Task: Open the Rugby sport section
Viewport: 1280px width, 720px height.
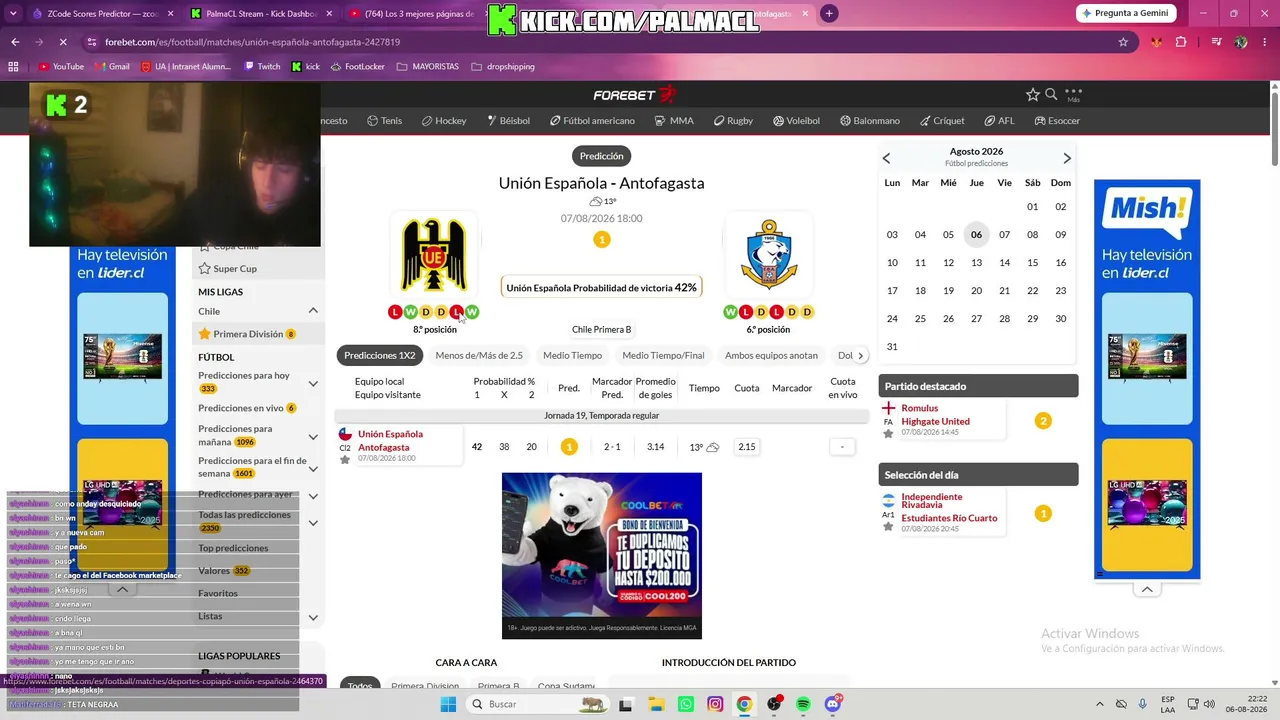Action: [x=733, y=121]
